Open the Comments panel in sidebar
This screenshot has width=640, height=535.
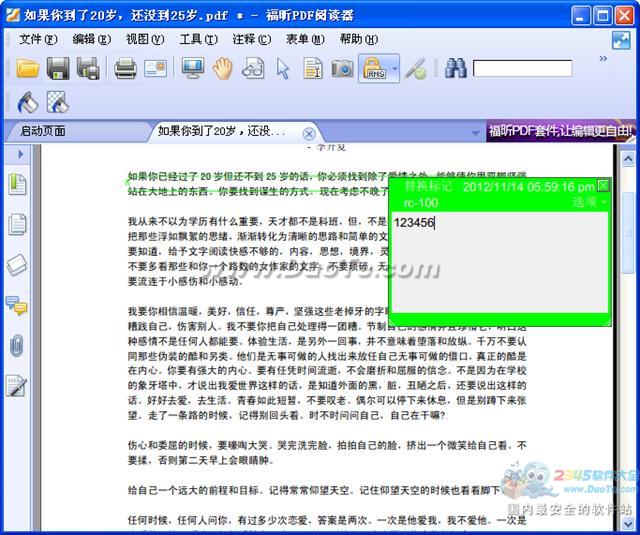[17, 306]
